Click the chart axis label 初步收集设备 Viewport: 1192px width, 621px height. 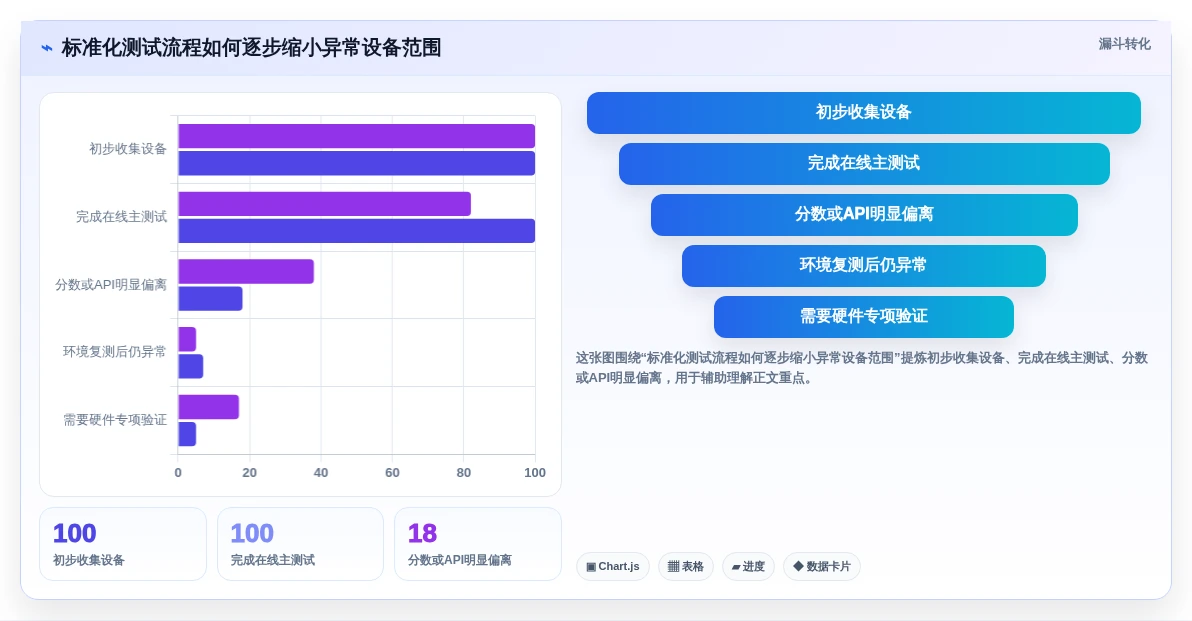pos(128,149)
